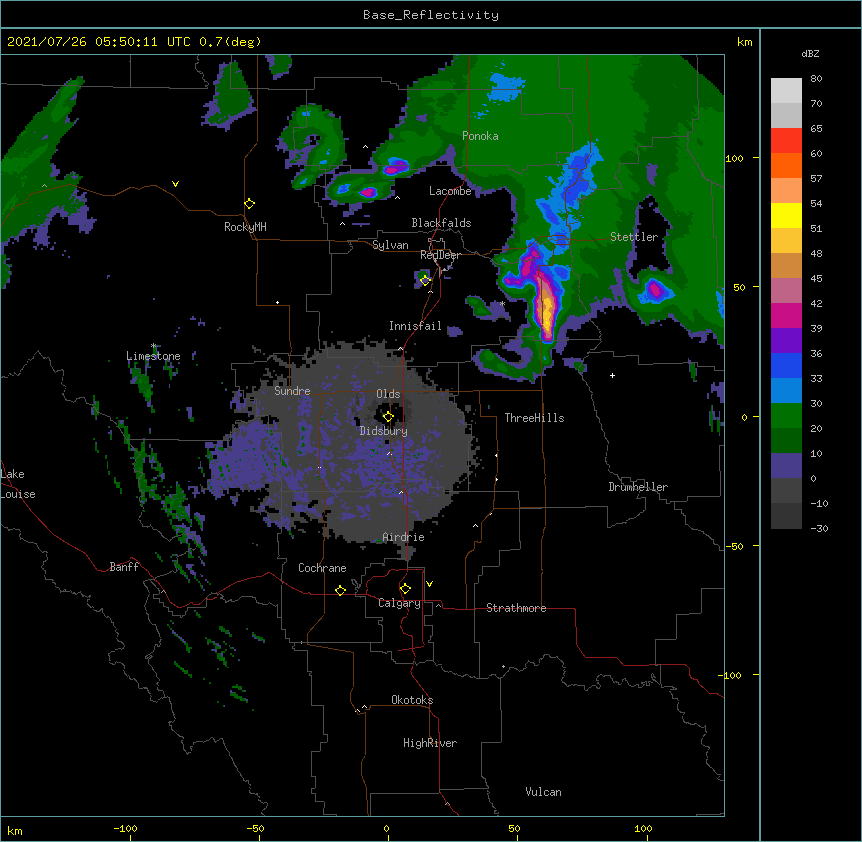Screen dimensions: 862x842
Task: Click the HighRiver city label
Action: (x=430, y=743)
